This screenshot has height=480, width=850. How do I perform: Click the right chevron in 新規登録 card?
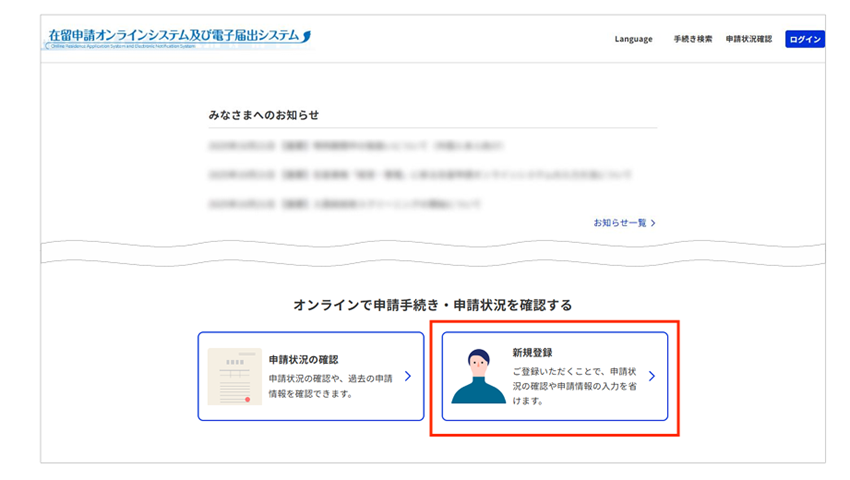pos(652,377)
